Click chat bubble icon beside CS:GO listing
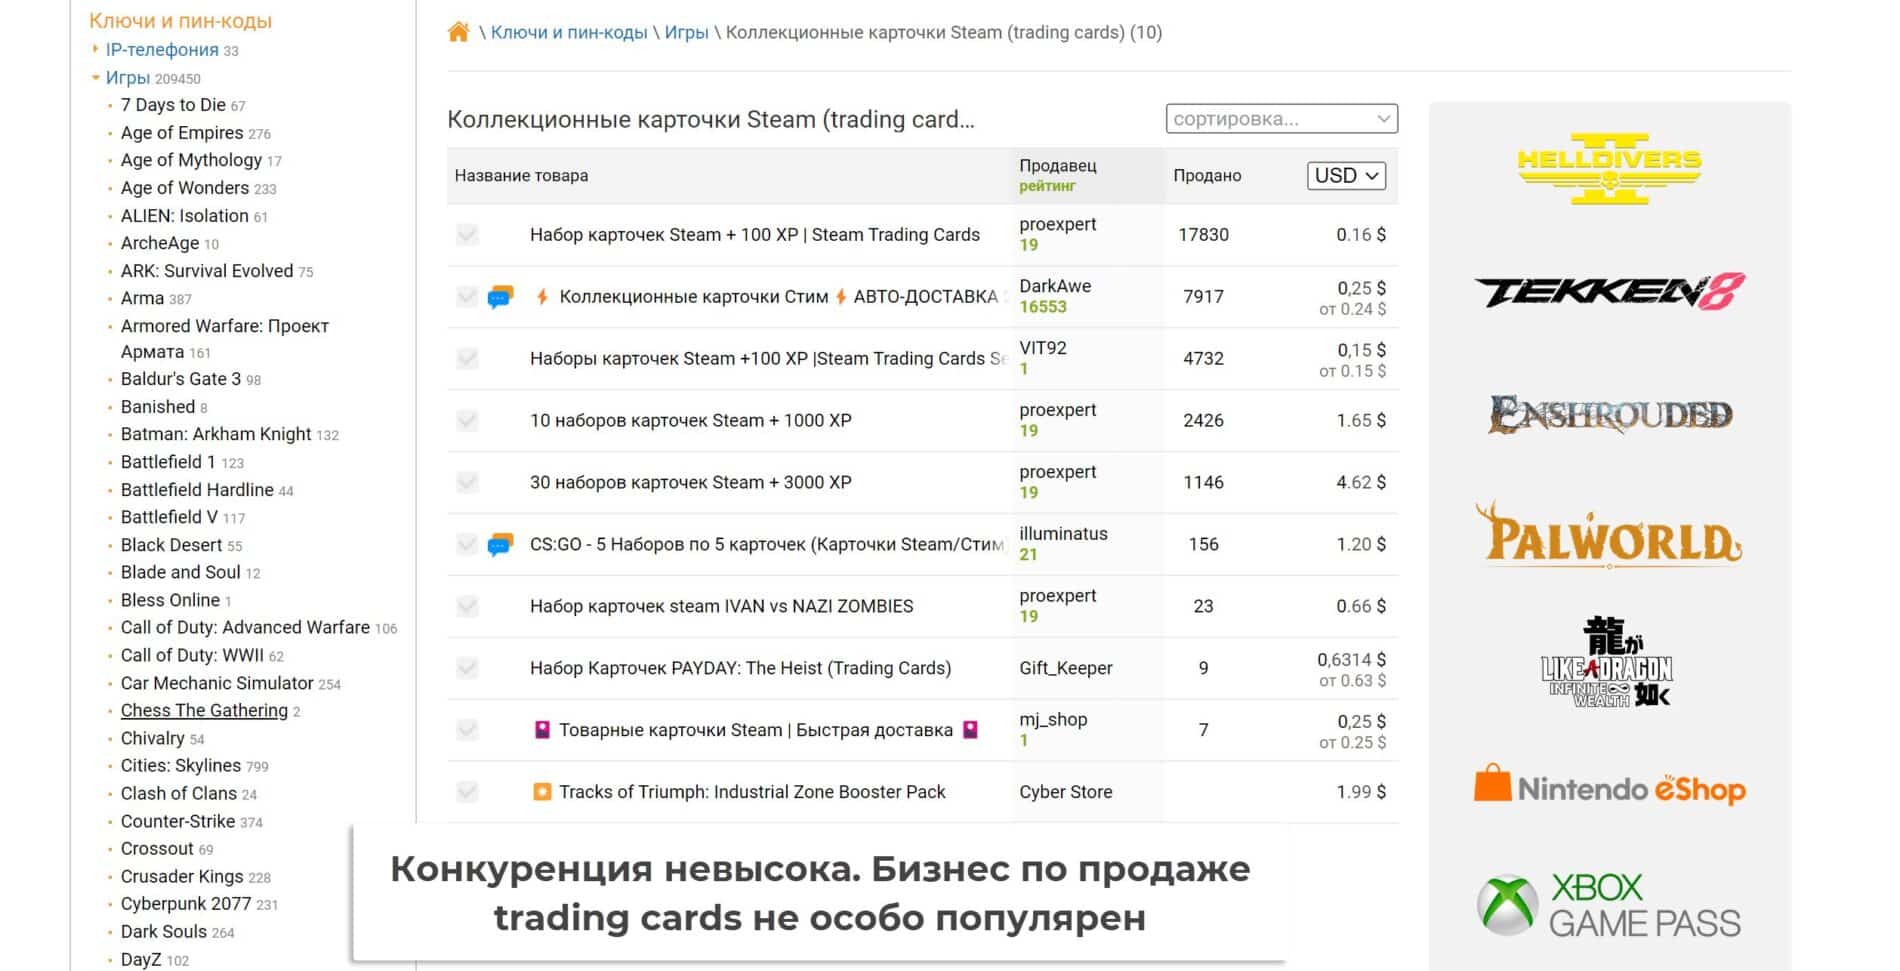 (500, 545)
